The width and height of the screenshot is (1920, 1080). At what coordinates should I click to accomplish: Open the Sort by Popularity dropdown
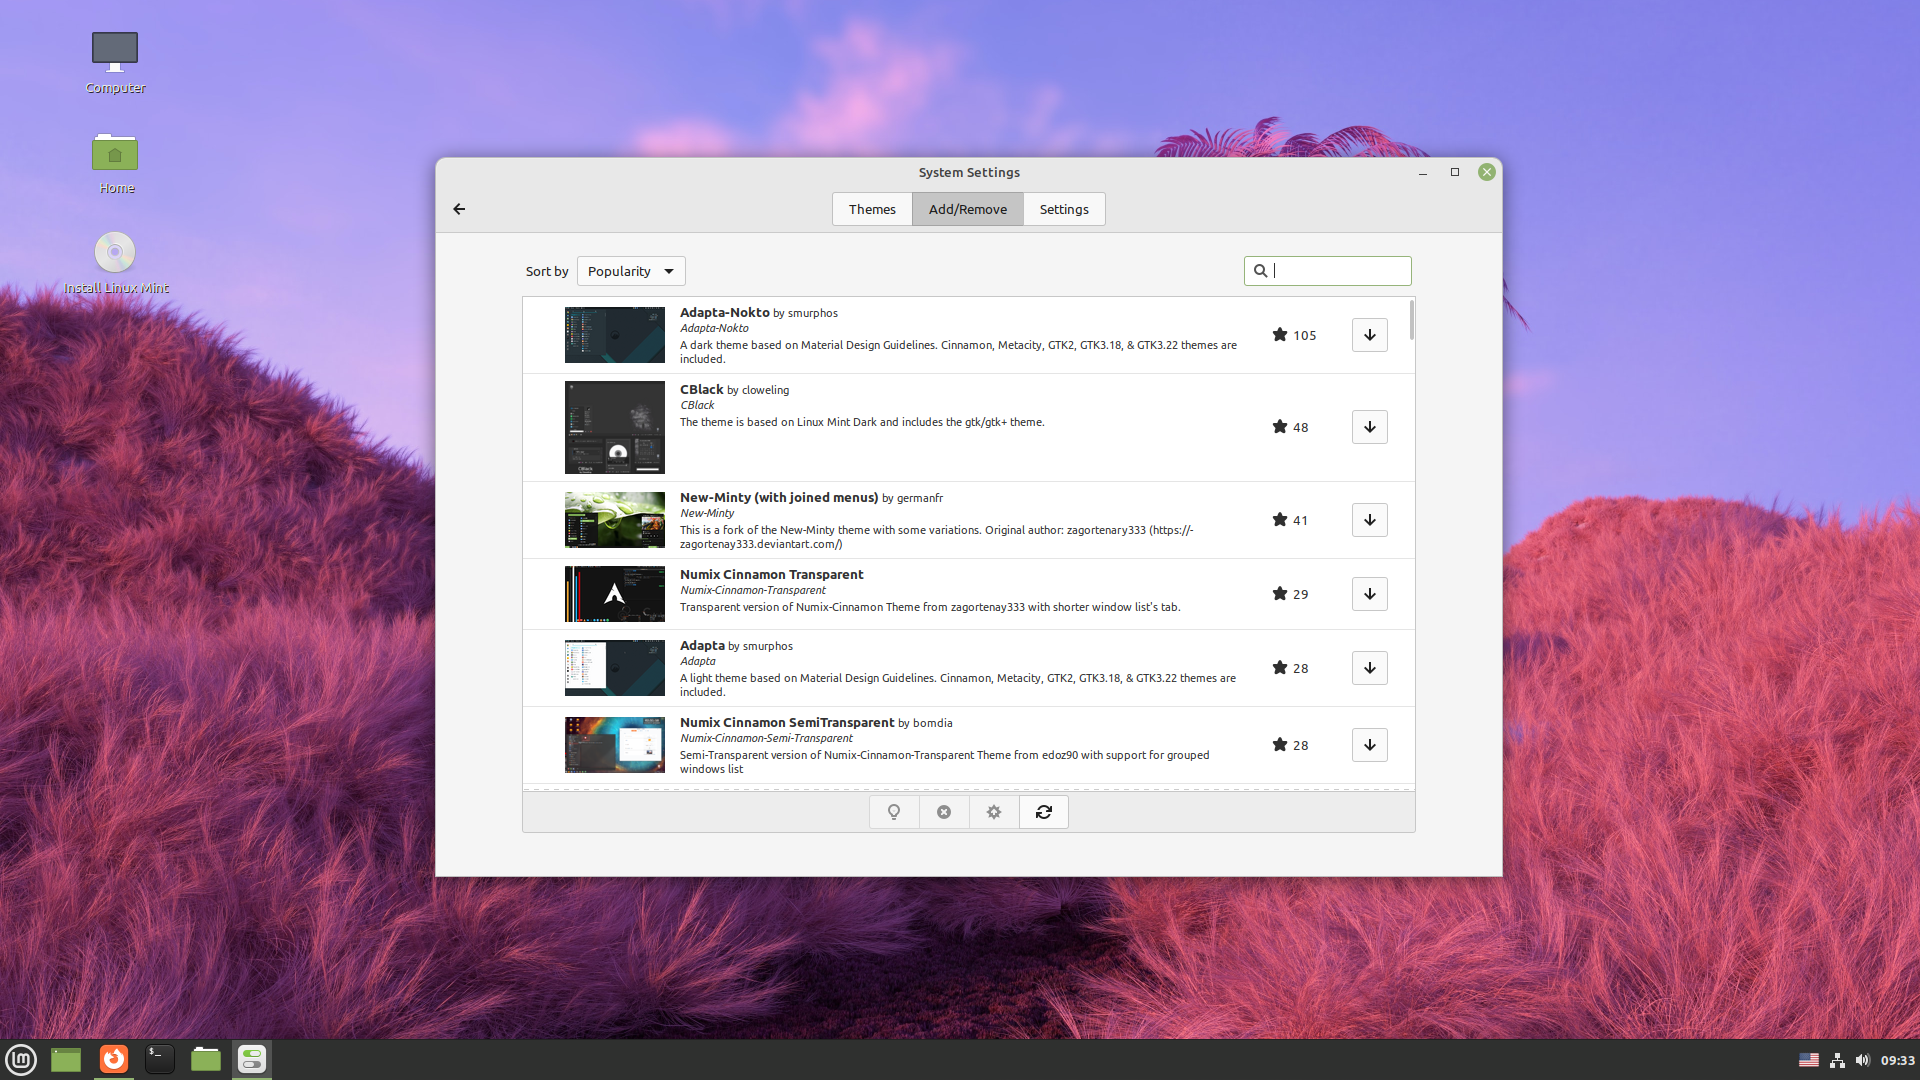pyautogui.click(x=631, y=271)
